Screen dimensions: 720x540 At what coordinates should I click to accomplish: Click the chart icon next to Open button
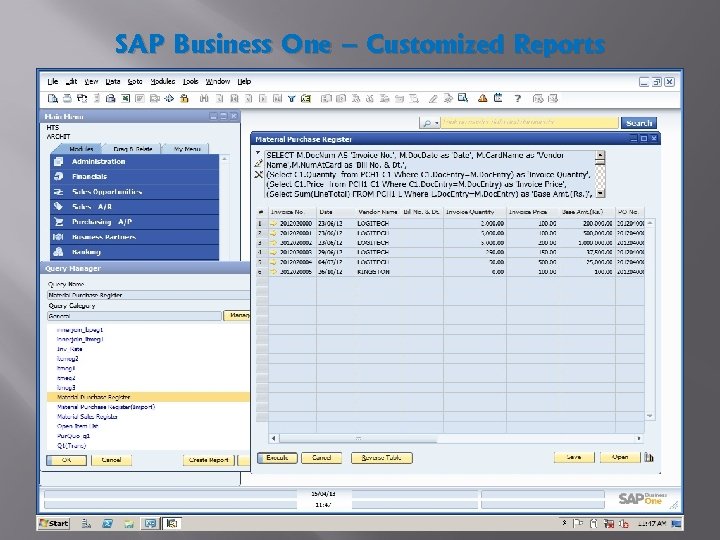[649, 457]
